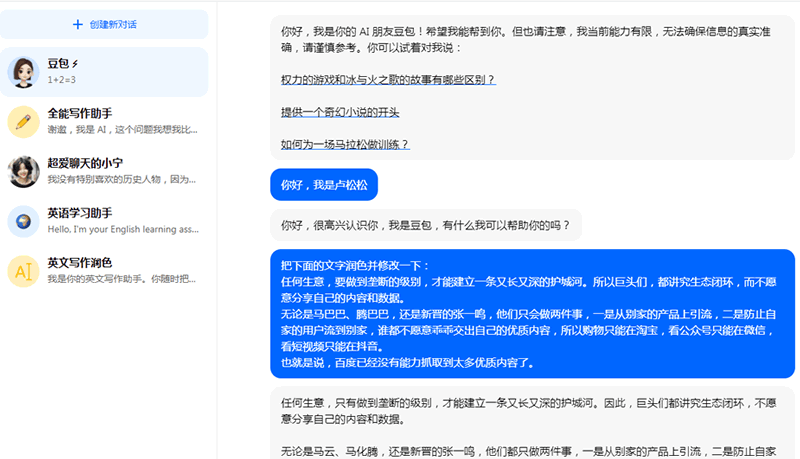The height and width of the screenshot is (459, 800).
Task: Click the lightning icon beside 豆包
Action: 75,64
